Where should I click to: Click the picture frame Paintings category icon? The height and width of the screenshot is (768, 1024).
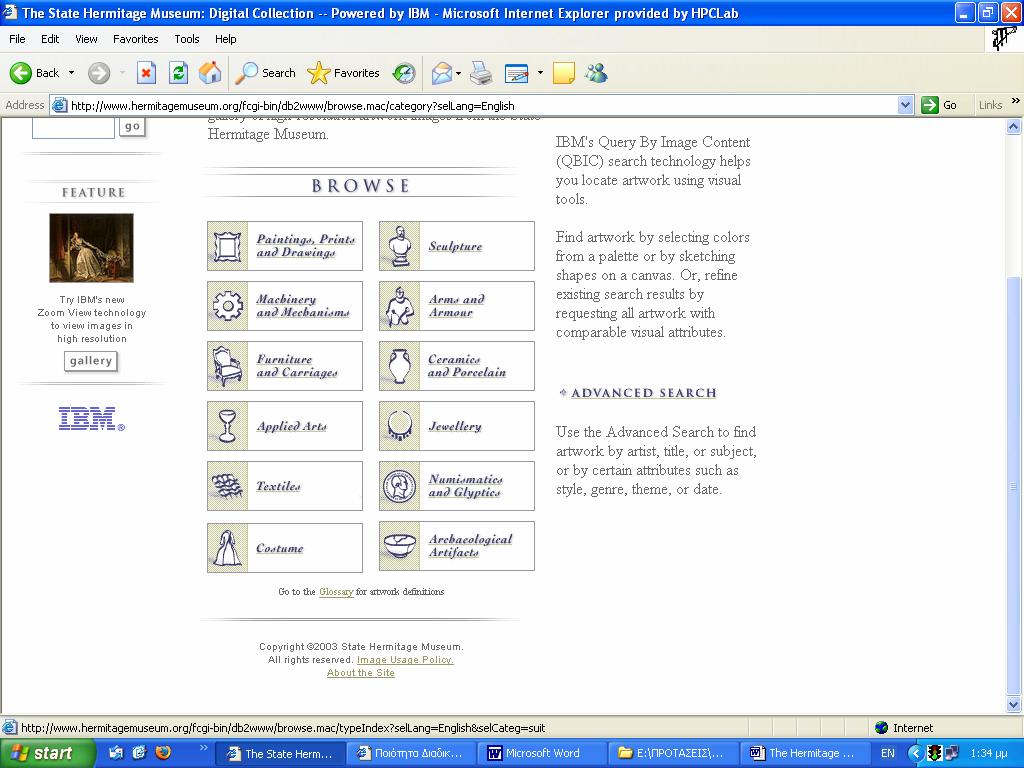[x=227, y=246]
